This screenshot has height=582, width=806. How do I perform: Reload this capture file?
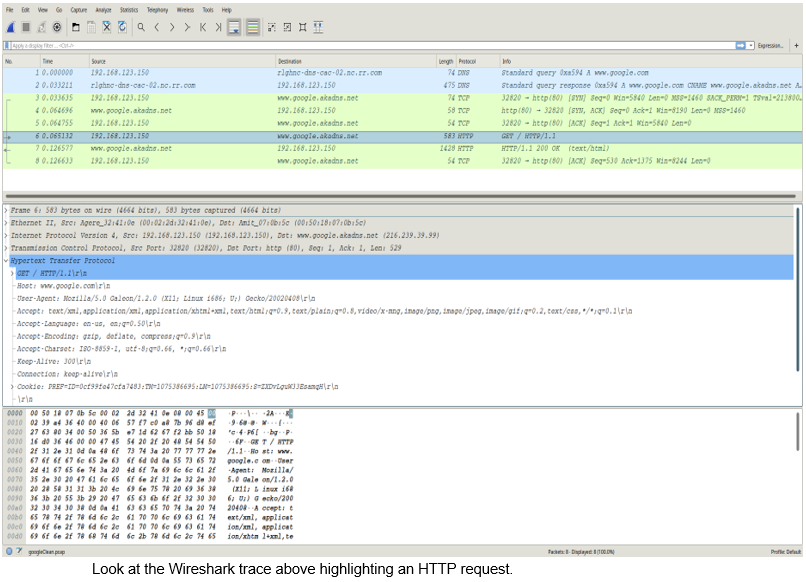(122, 27)
